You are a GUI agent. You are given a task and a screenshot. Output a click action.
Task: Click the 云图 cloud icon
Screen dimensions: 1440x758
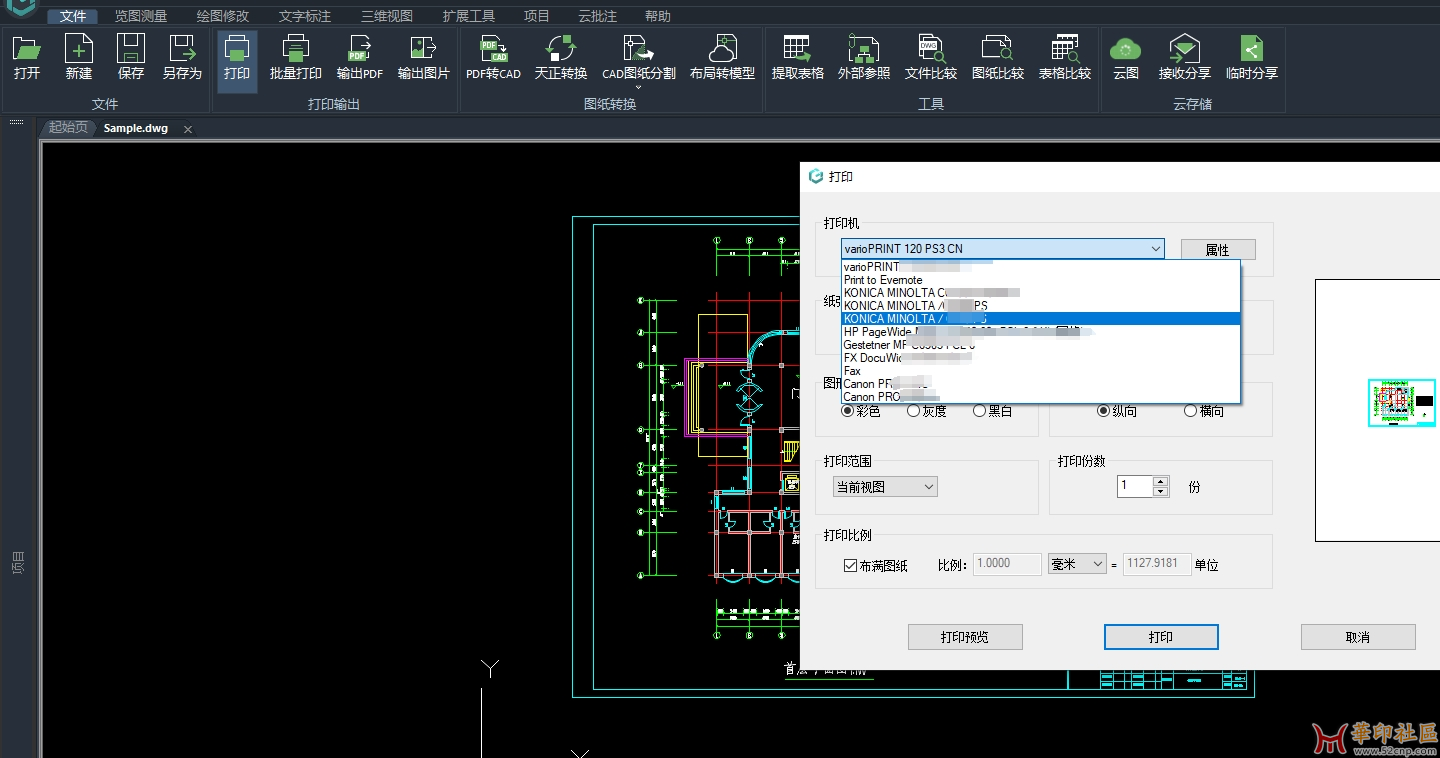click(1126, 48)
